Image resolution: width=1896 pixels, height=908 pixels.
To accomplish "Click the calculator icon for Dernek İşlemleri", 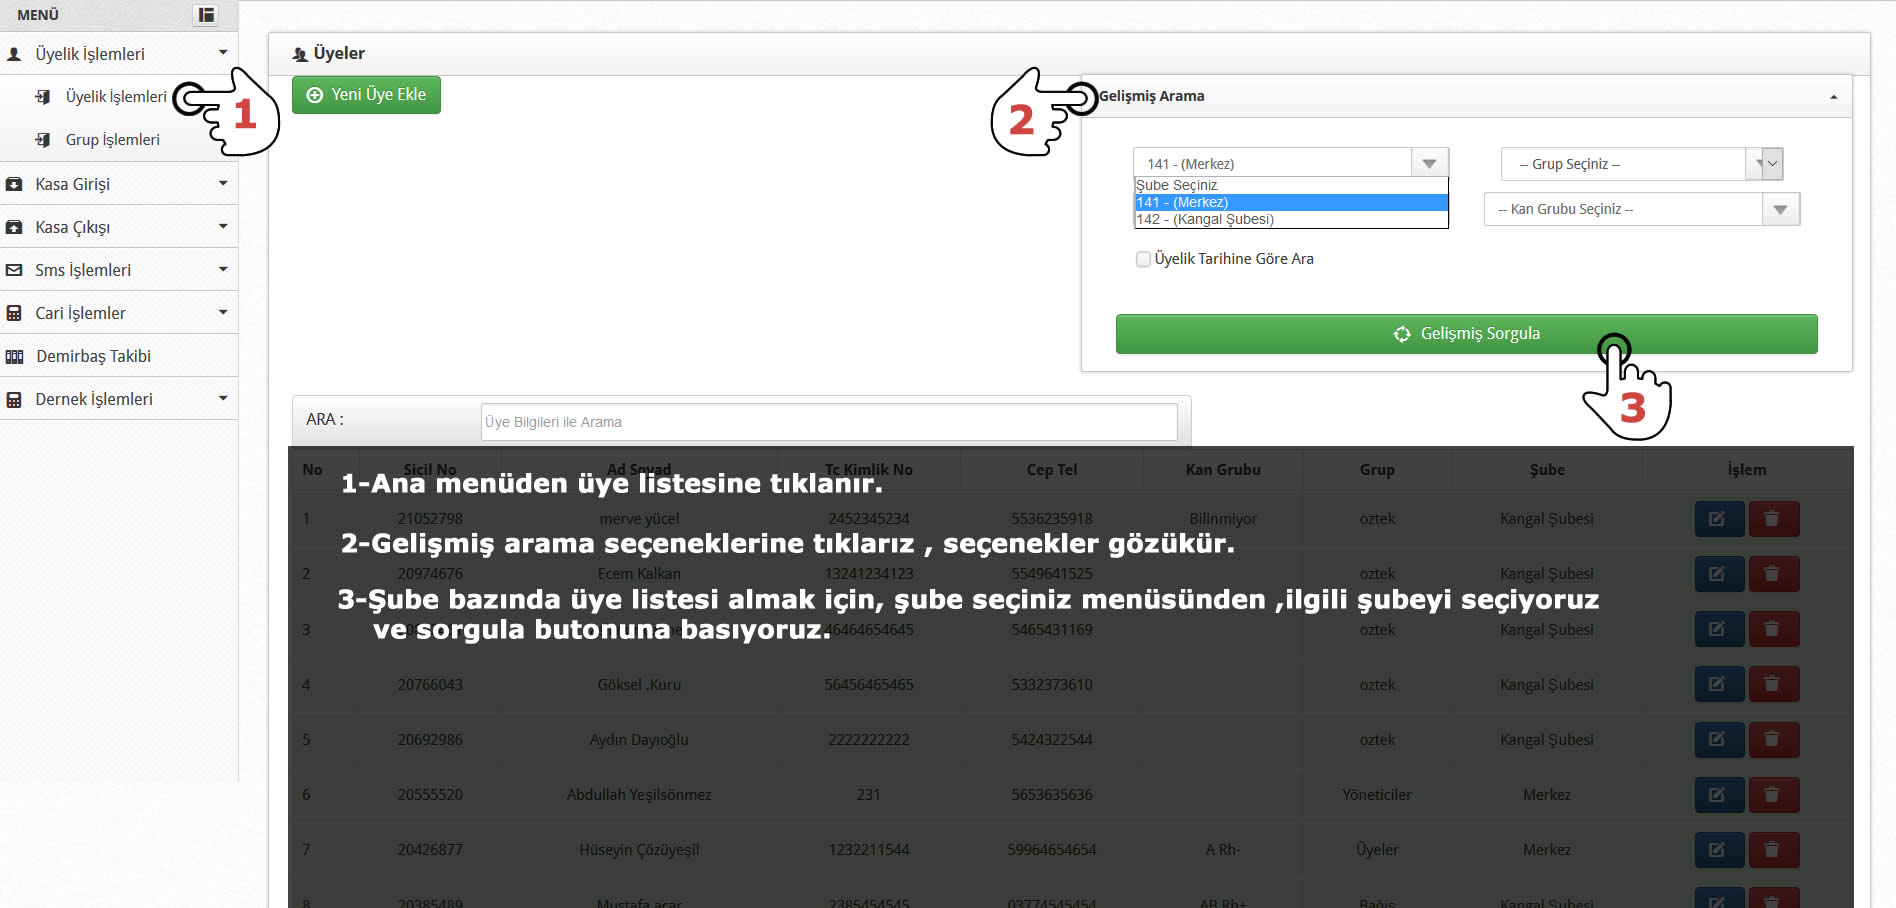I will point(14,399).
